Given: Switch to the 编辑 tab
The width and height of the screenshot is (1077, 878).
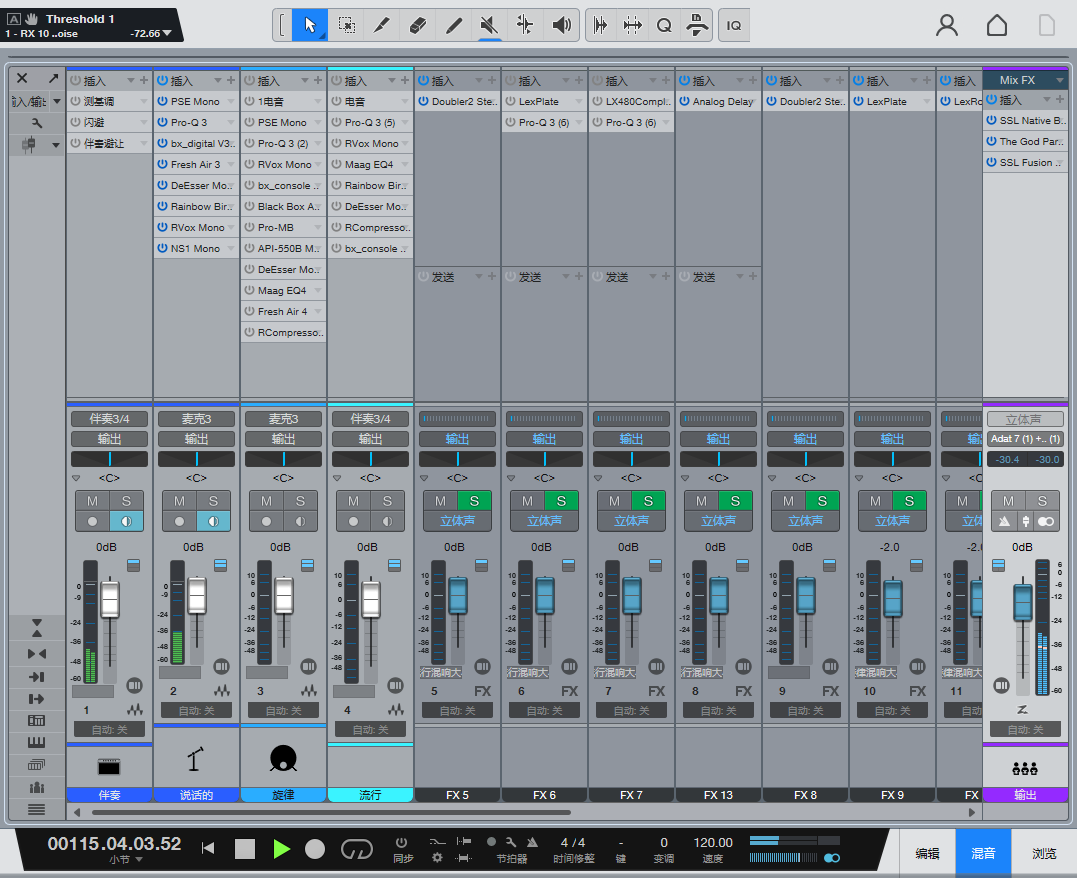Looking at the screenshot, I should click(927, 853).
